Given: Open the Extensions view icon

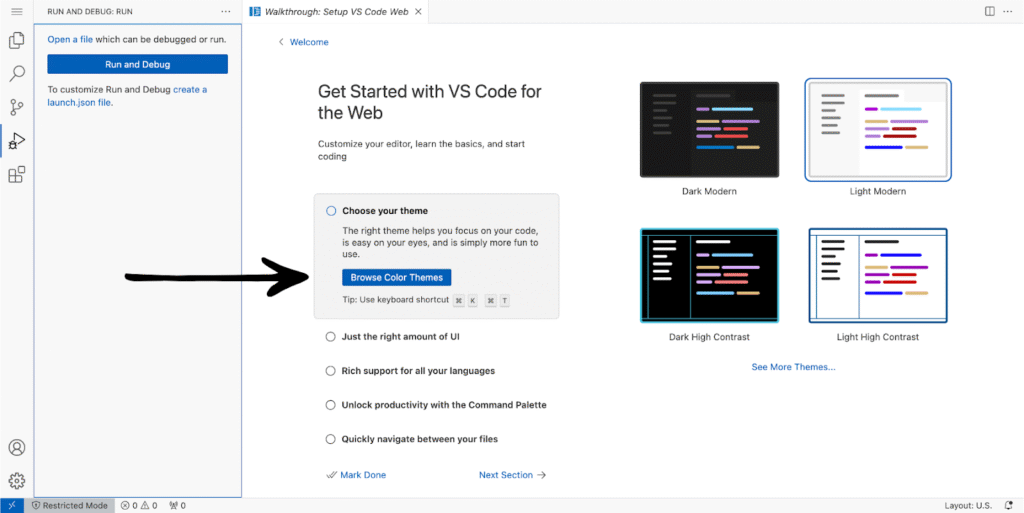Looking at the screenshot, I should (x=17, y=175).
